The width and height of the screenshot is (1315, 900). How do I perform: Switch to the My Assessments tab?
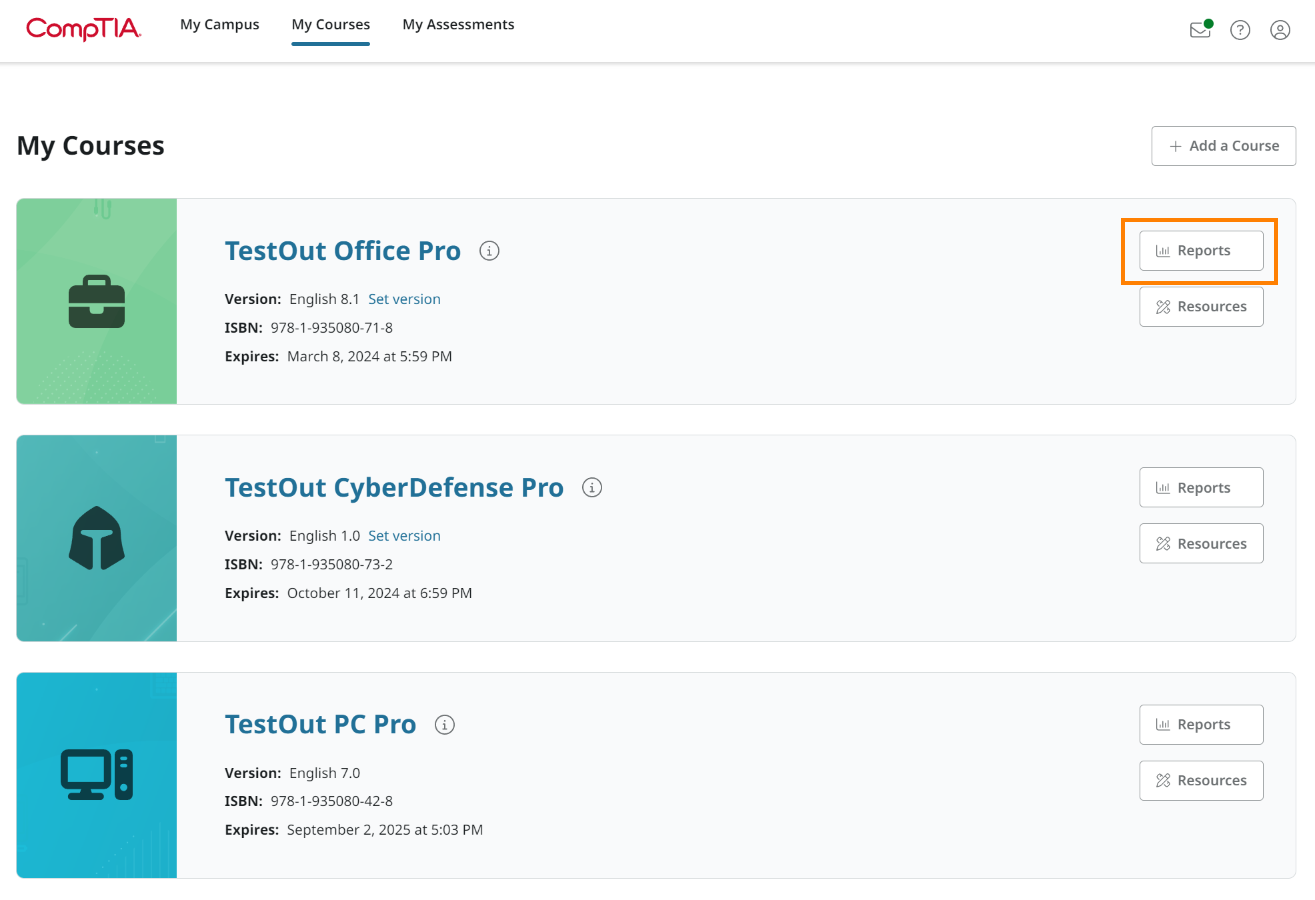coord(458,25)
